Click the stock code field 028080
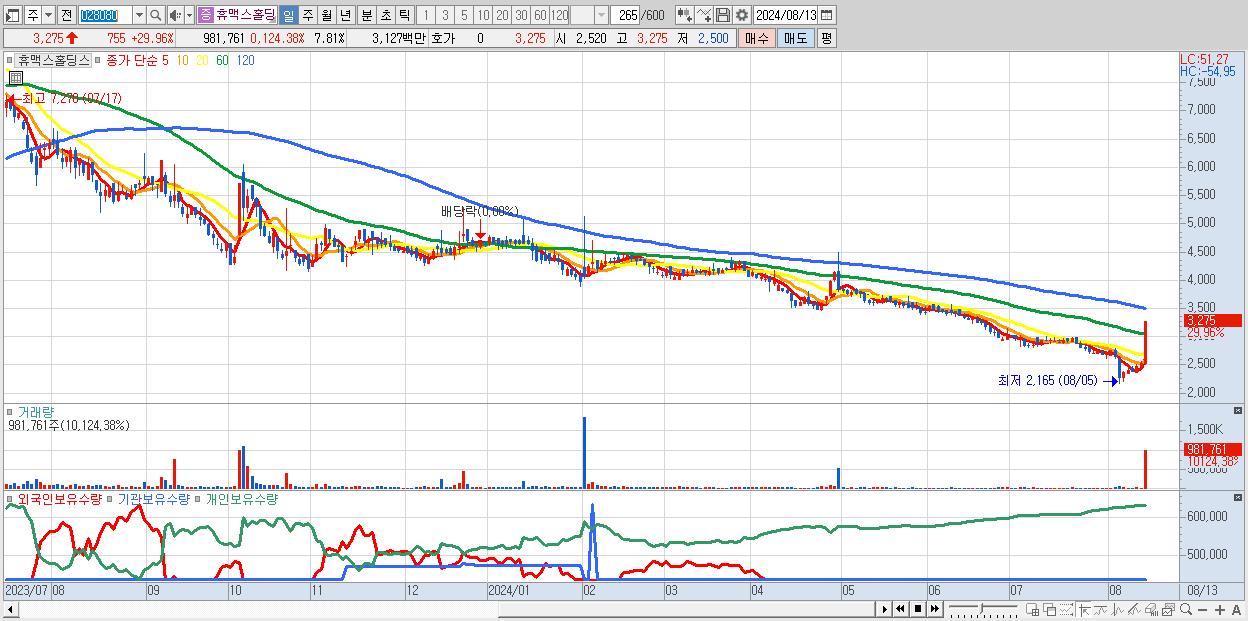The image size is (1248, 621). (x=104, y=15)
